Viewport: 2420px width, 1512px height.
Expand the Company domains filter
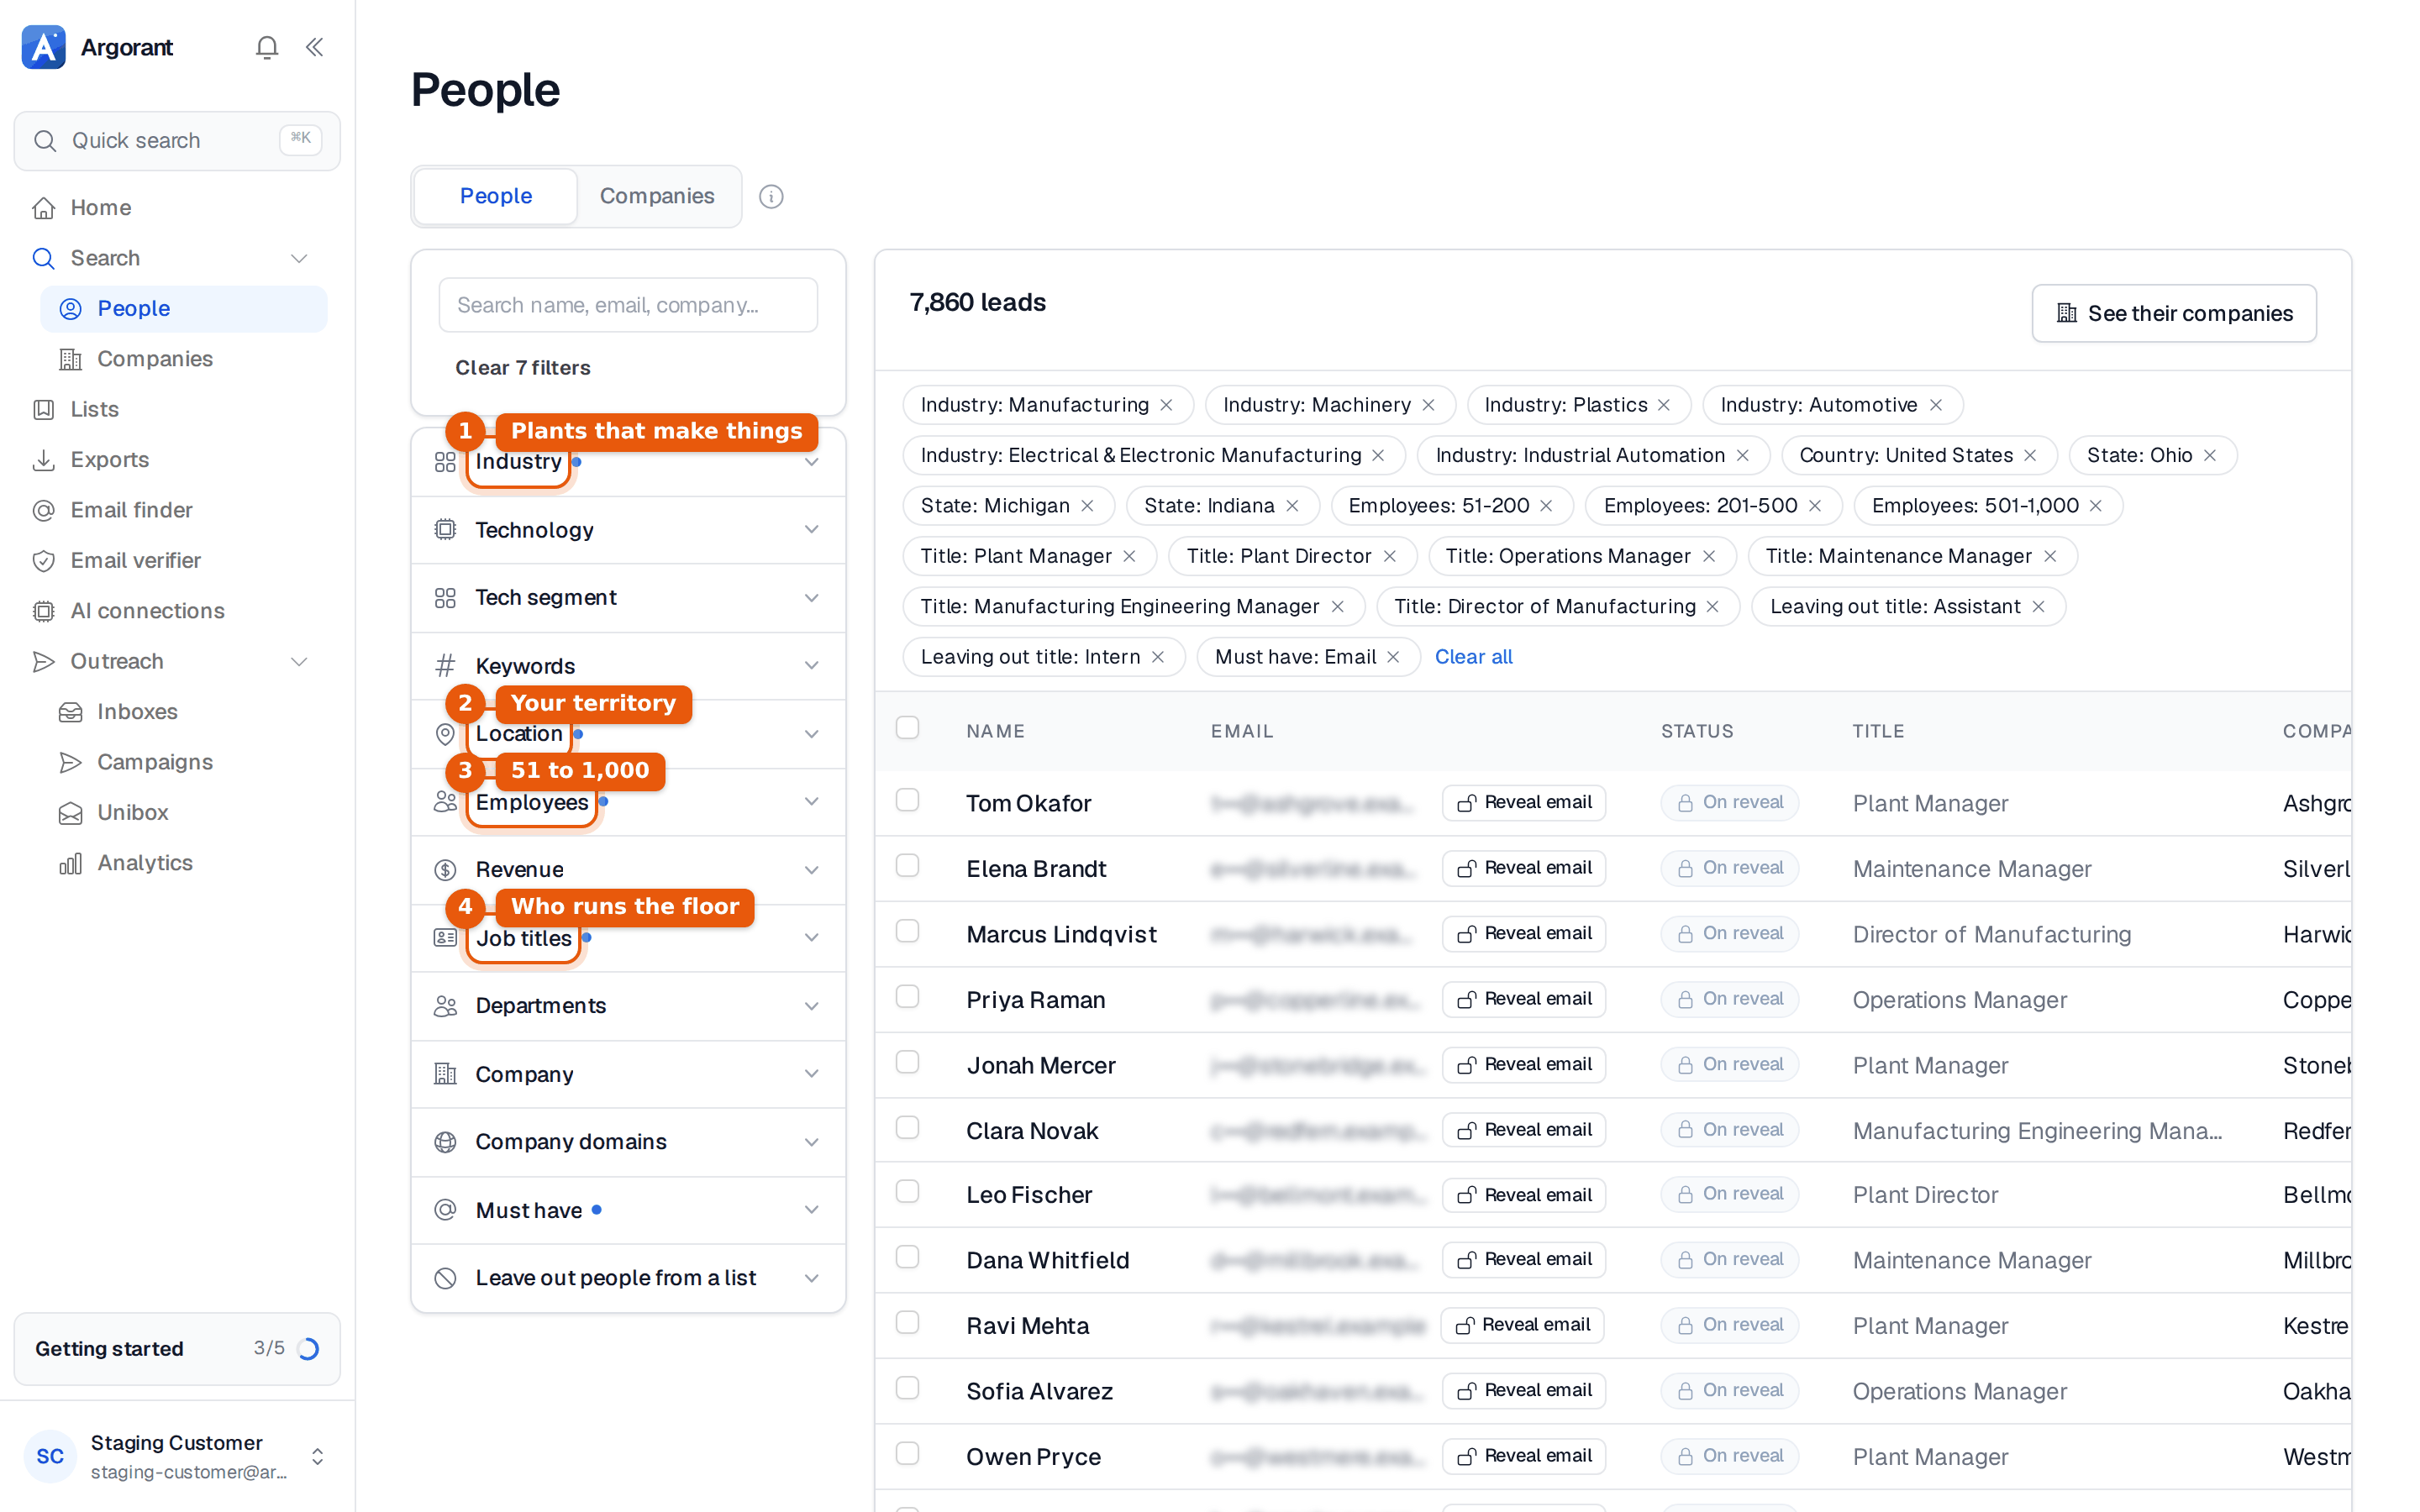(x=628, y=1142)
